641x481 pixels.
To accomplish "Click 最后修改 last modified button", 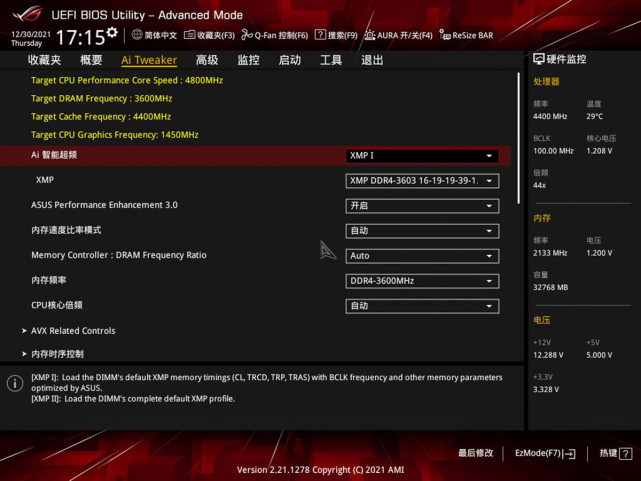I will [475, 453].
